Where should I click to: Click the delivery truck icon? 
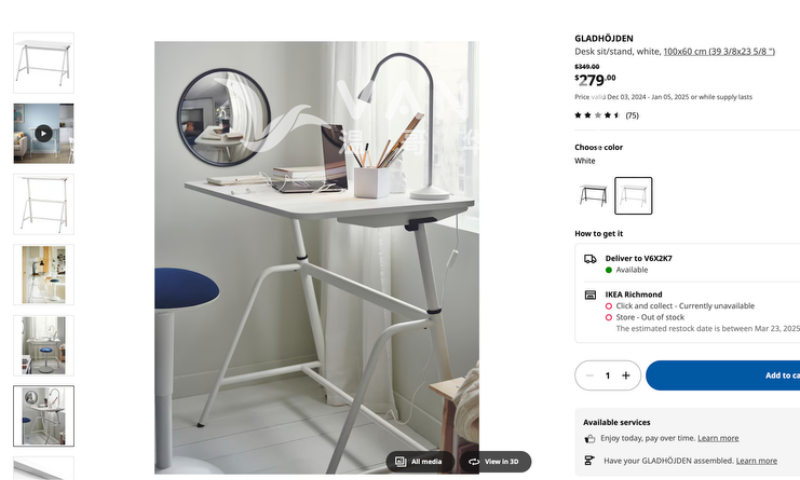point(590,259)
